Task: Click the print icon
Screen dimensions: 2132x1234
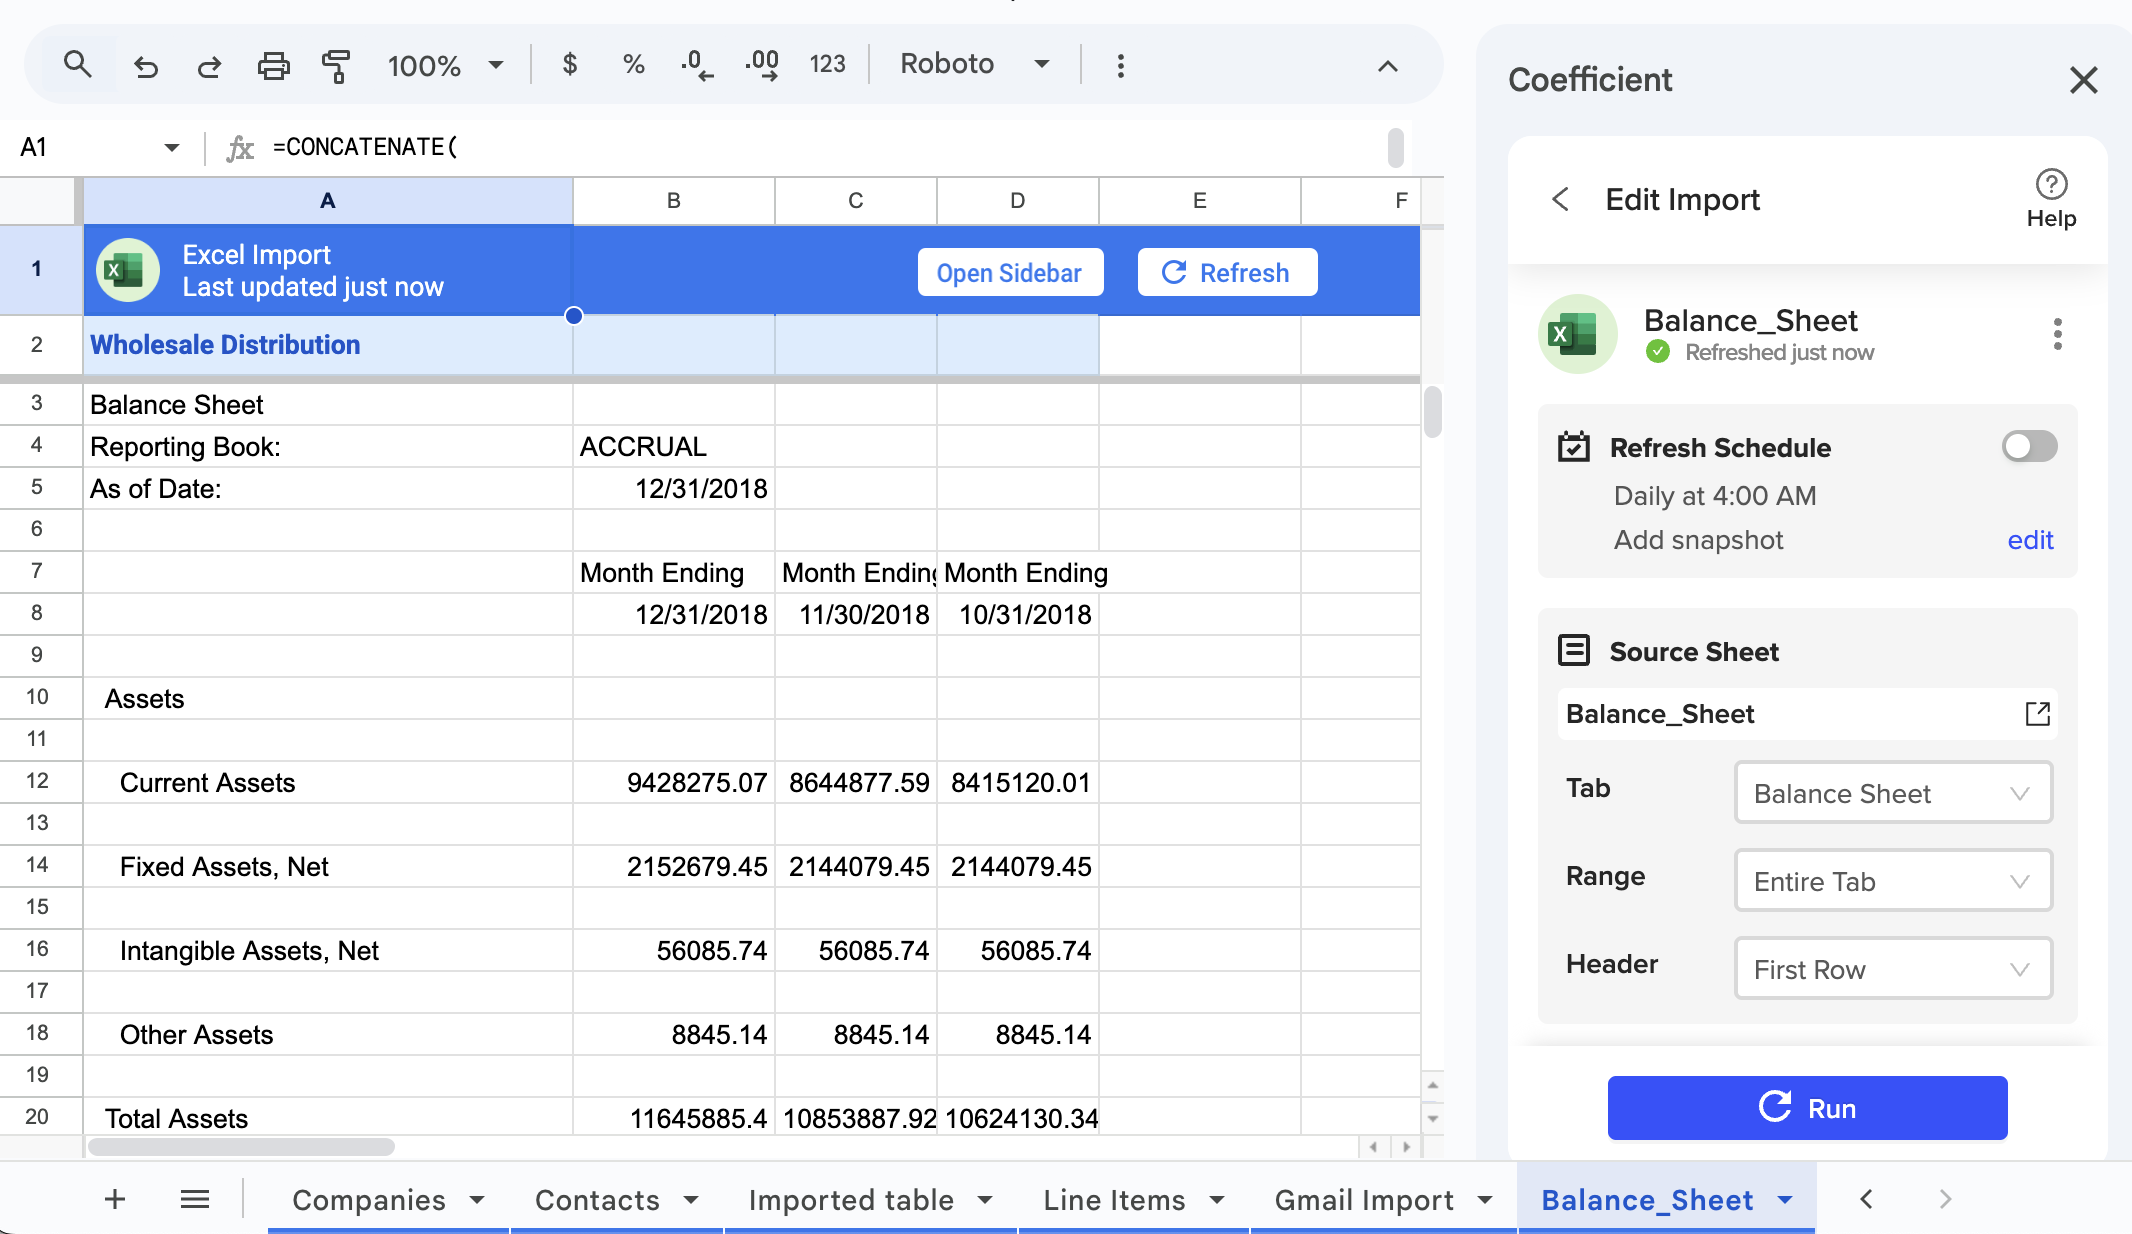Action: tap(273, 66)
